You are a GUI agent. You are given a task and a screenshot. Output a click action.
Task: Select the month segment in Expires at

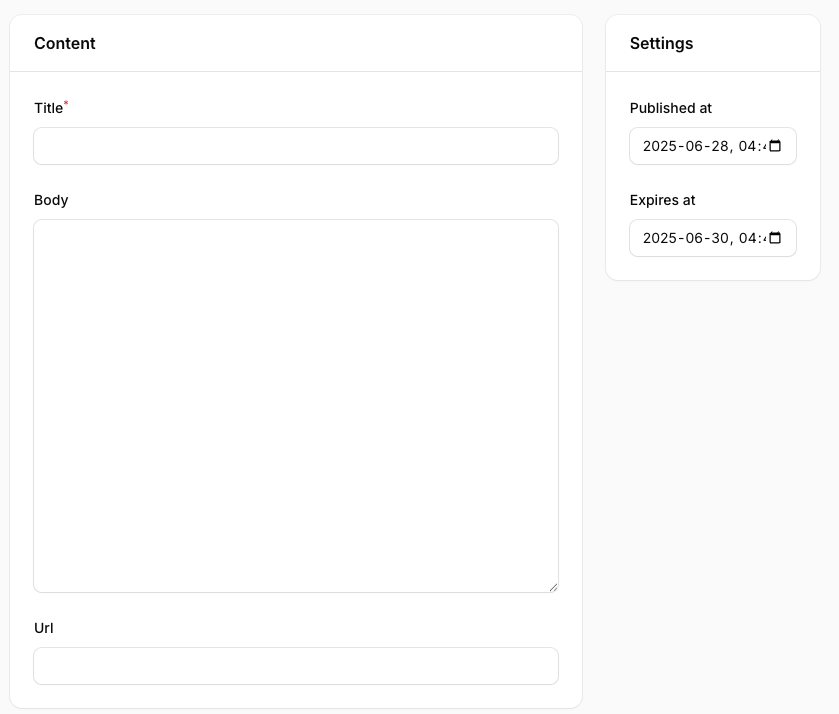(692, 238)
